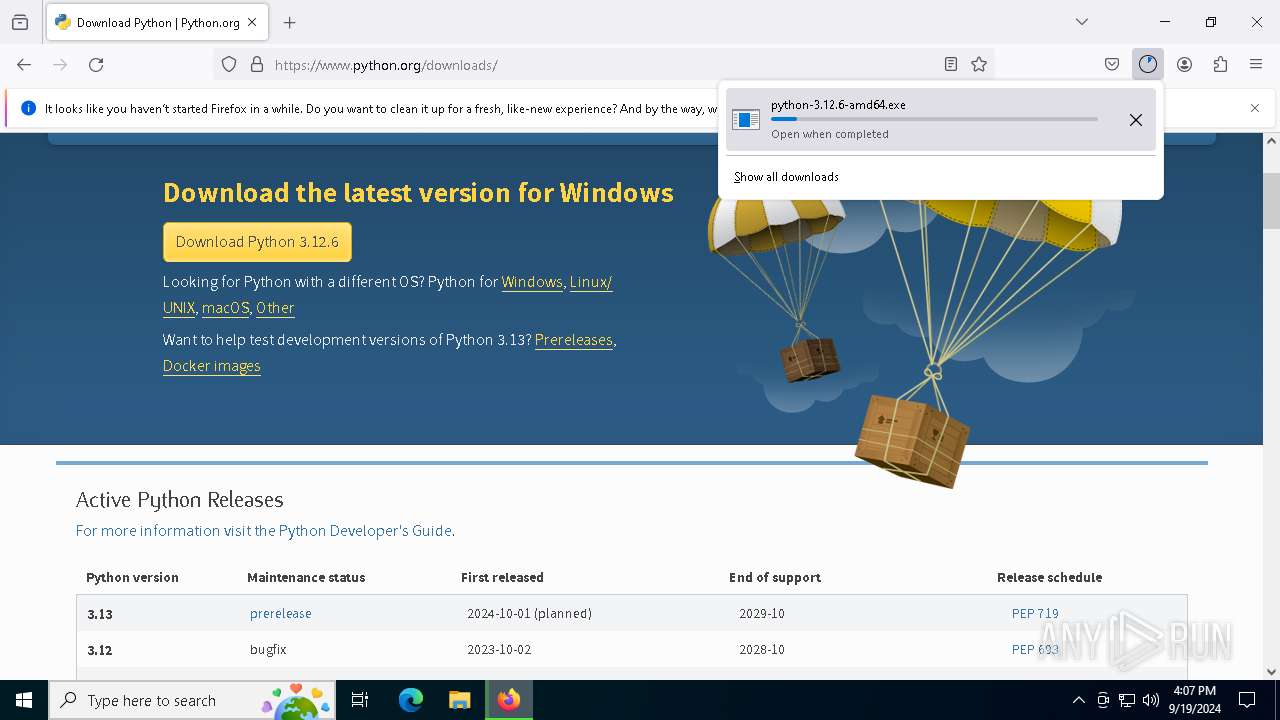Viewport: 1280px width, 720px height.
Task: Open Firefox View (recent browsing) icon
Action: point(20,22)
